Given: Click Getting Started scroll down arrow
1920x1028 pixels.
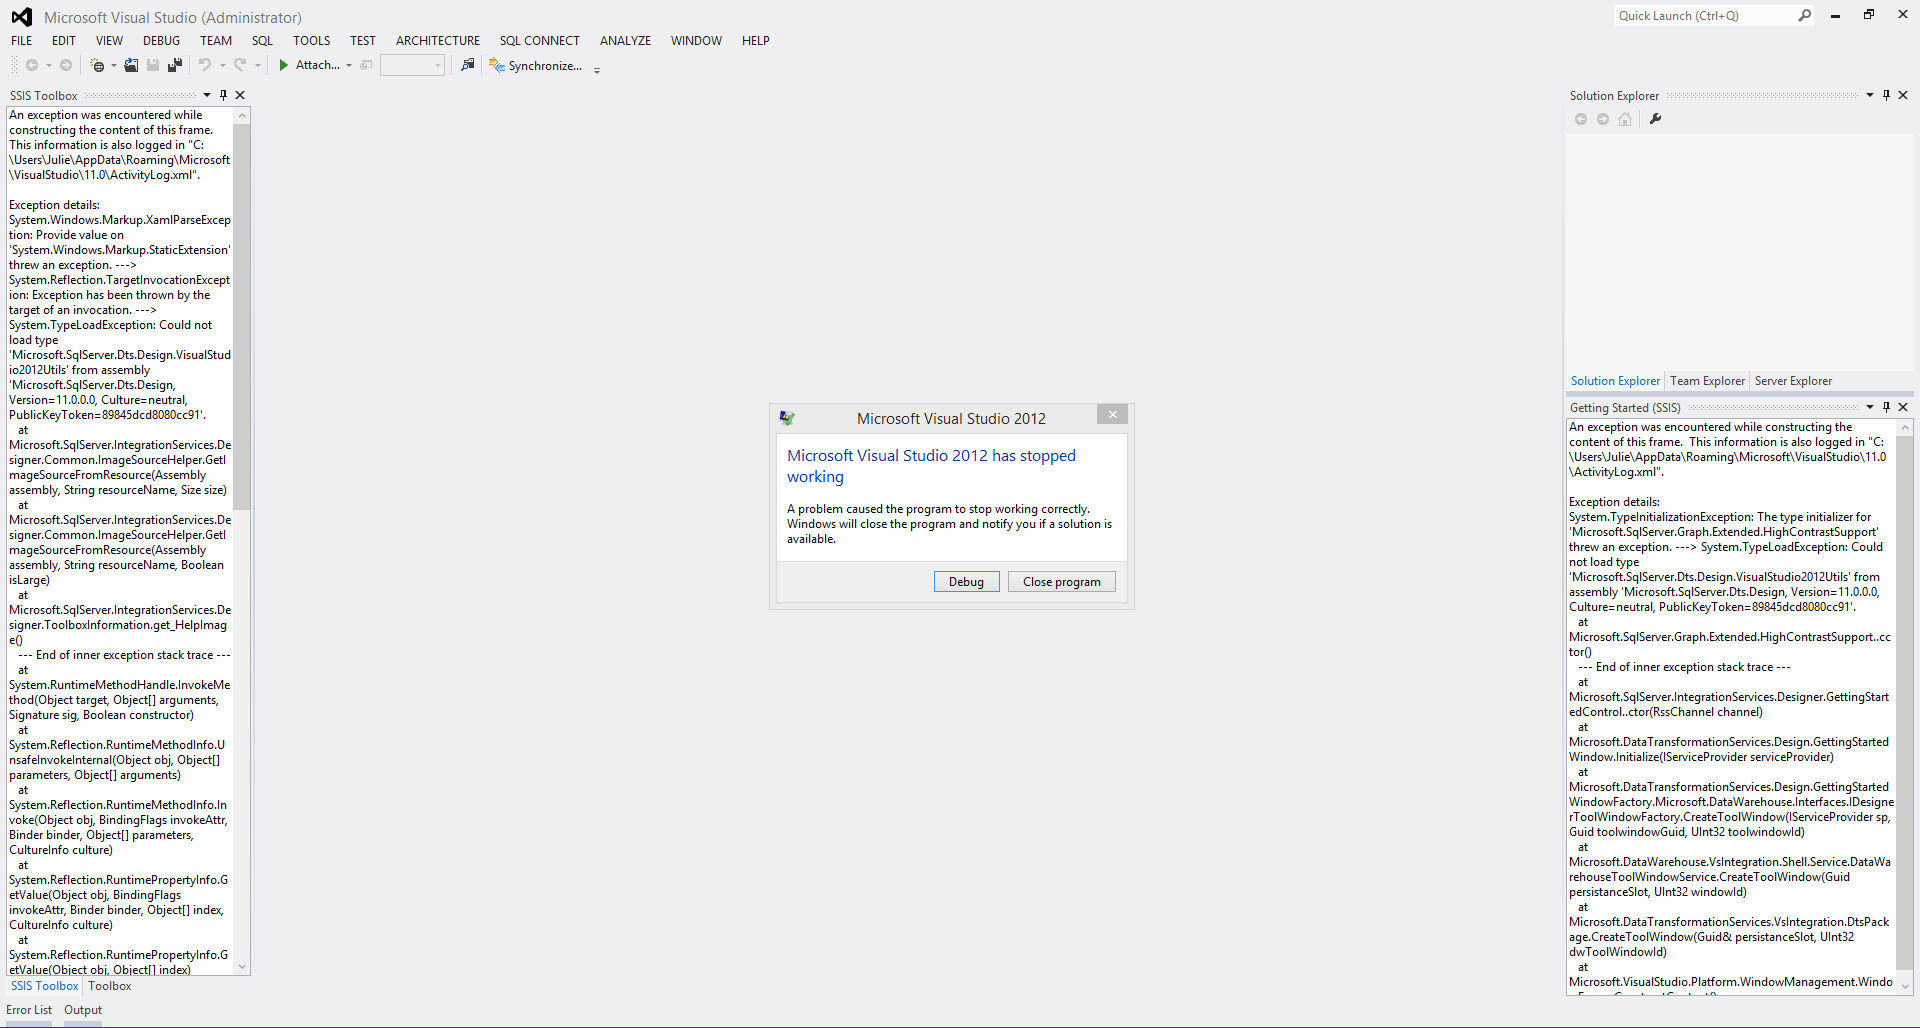Looking at the screenshot, I should tap(1905, 985).
